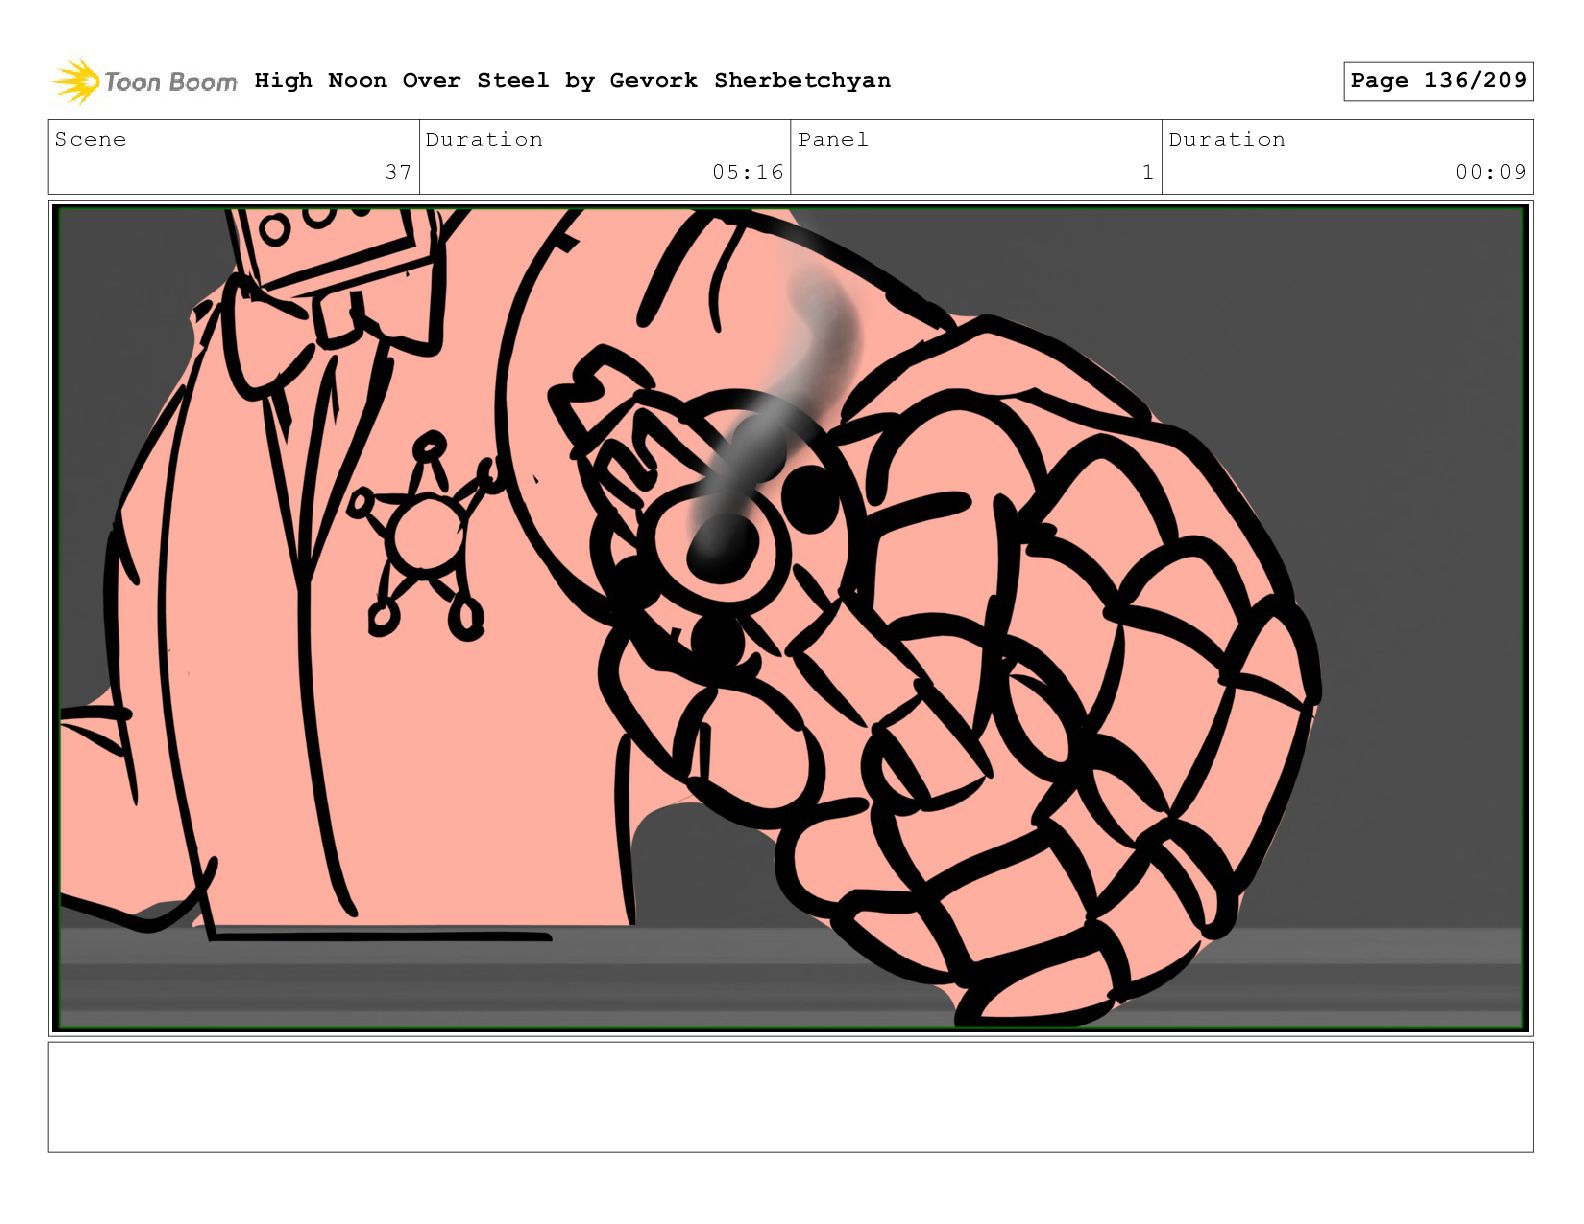Select the scene number '37'
The width and height of the screenshot is (1584, 1224).
(398, 172)
